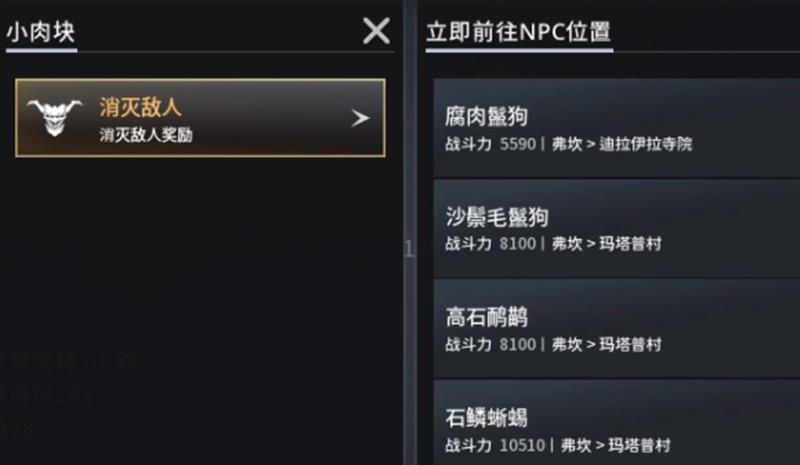Expand the 消灭敌人 arrow chevron
Image resolution: width=800 pixels, height=465 pixels.
click(361, 118)
